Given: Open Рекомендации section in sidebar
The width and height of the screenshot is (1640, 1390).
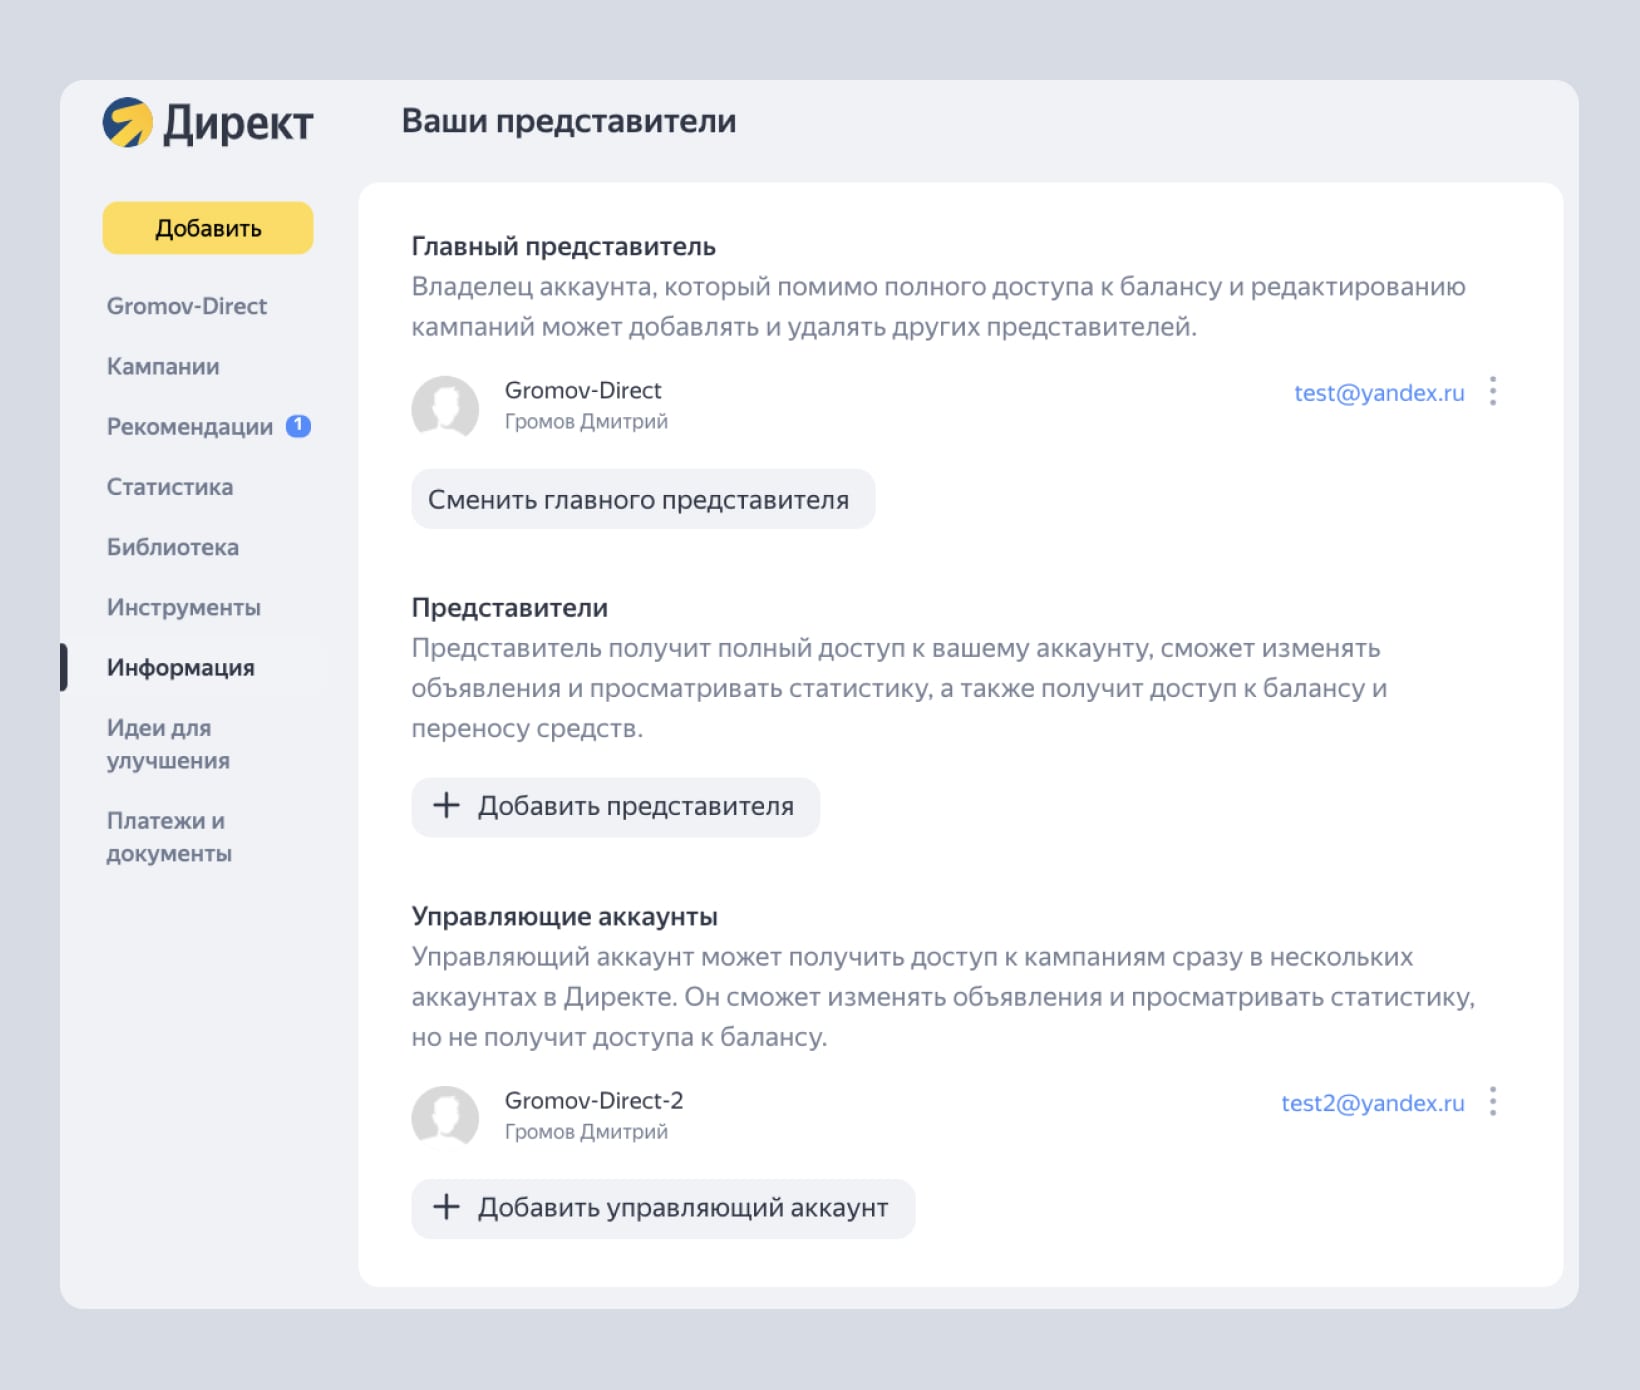Looking at the screenshot, I should click(x=190, y=427).
